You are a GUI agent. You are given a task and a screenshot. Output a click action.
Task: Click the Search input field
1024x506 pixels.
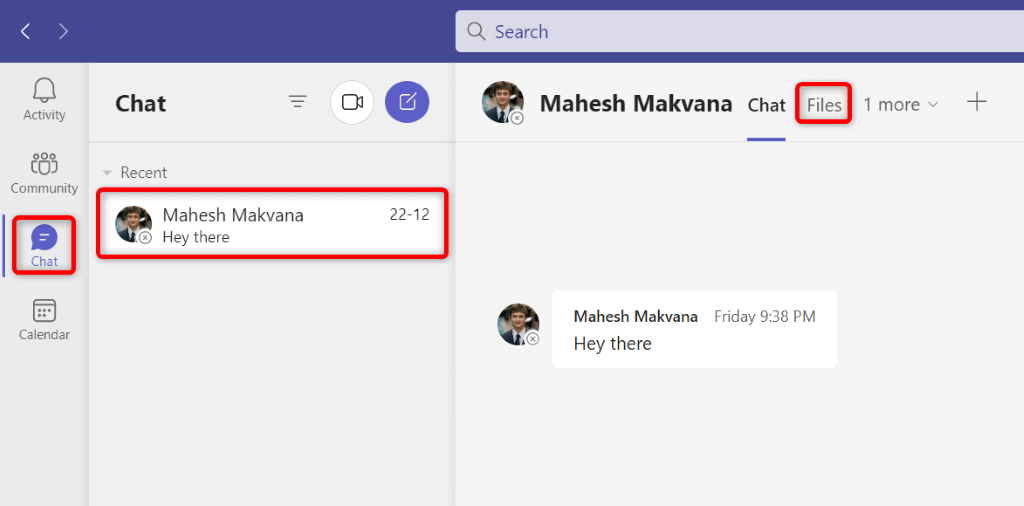[x=740, y=32]
